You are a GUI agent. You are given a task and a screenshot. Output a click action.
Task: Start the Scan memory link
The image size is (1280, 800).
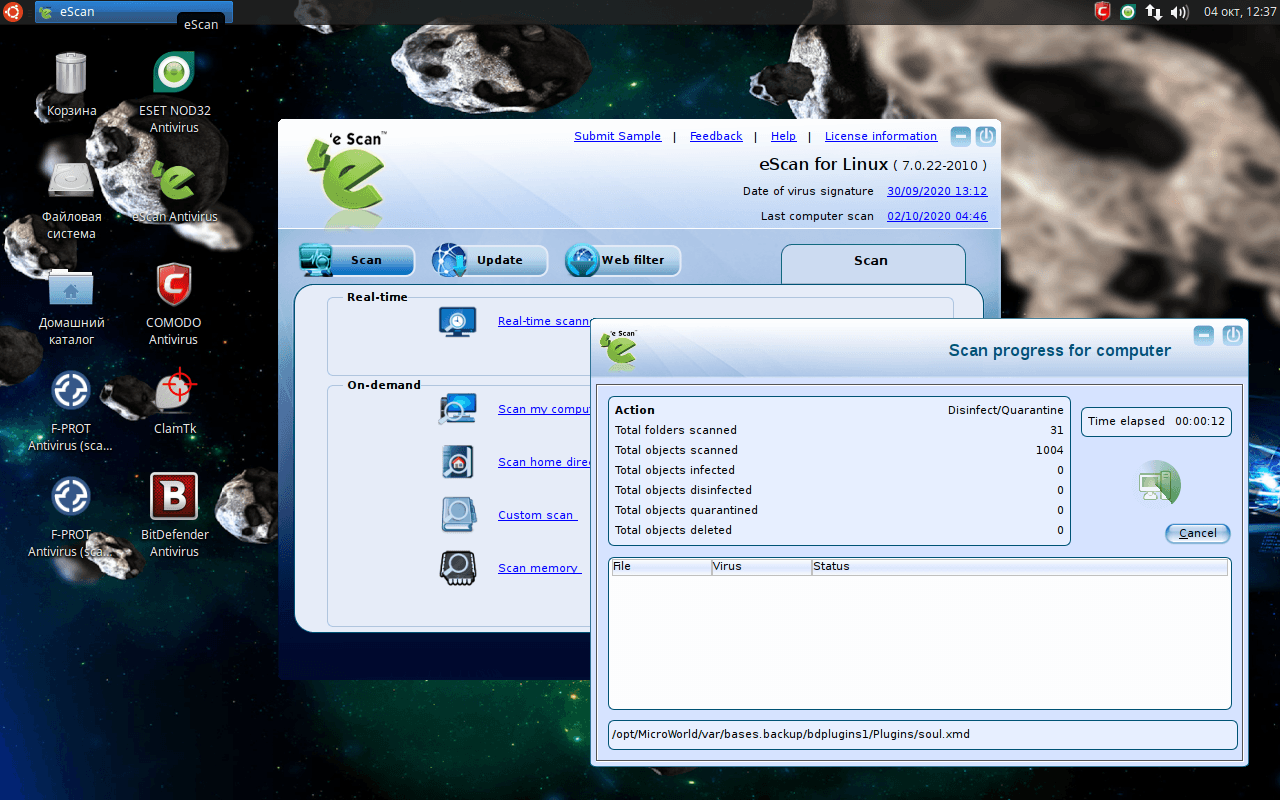click(539, 568)
